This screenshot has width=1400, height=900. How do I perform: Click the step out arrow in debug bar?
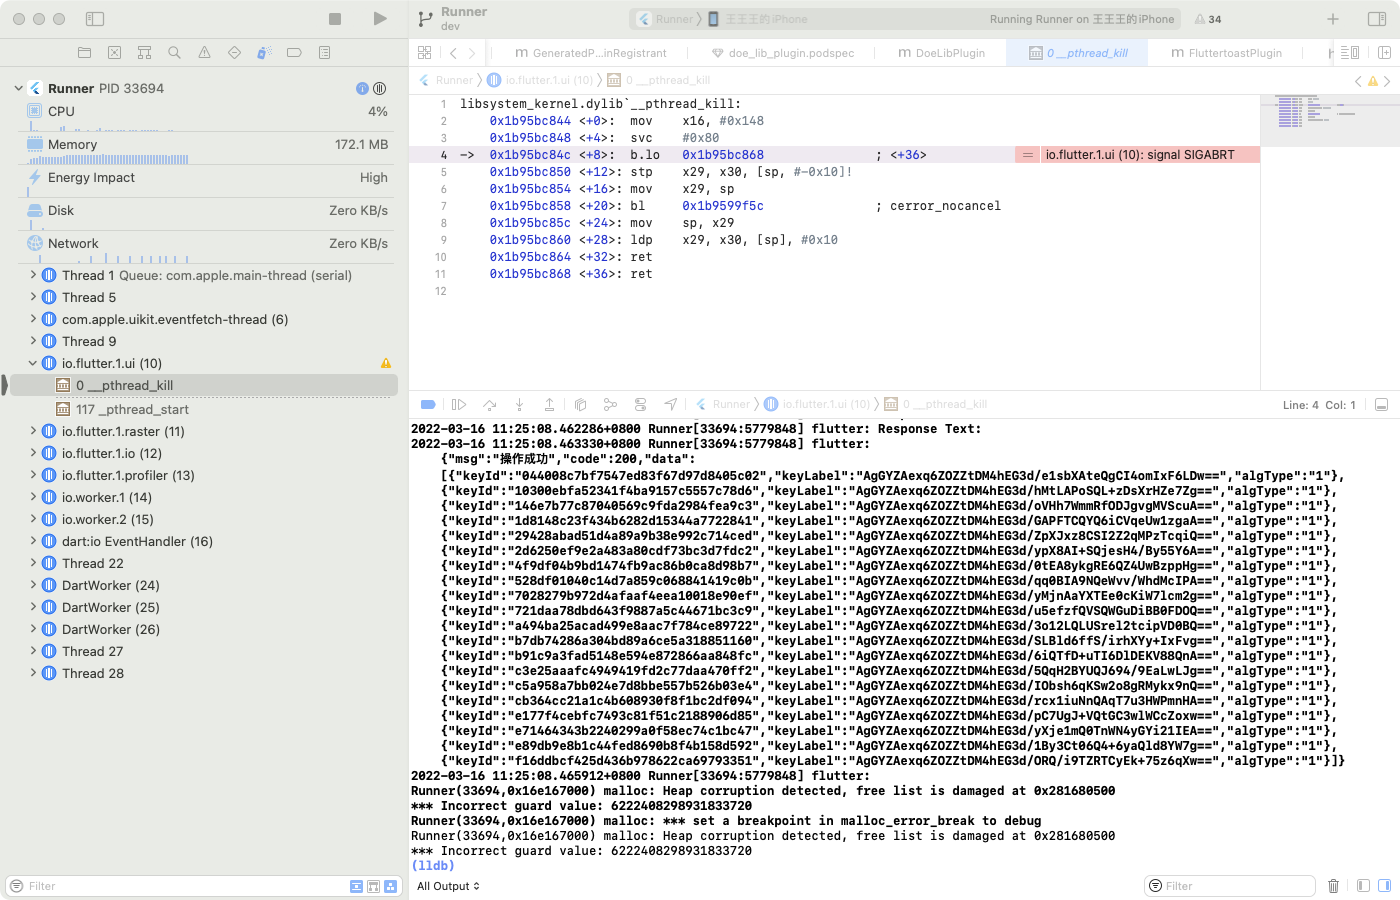549,404
